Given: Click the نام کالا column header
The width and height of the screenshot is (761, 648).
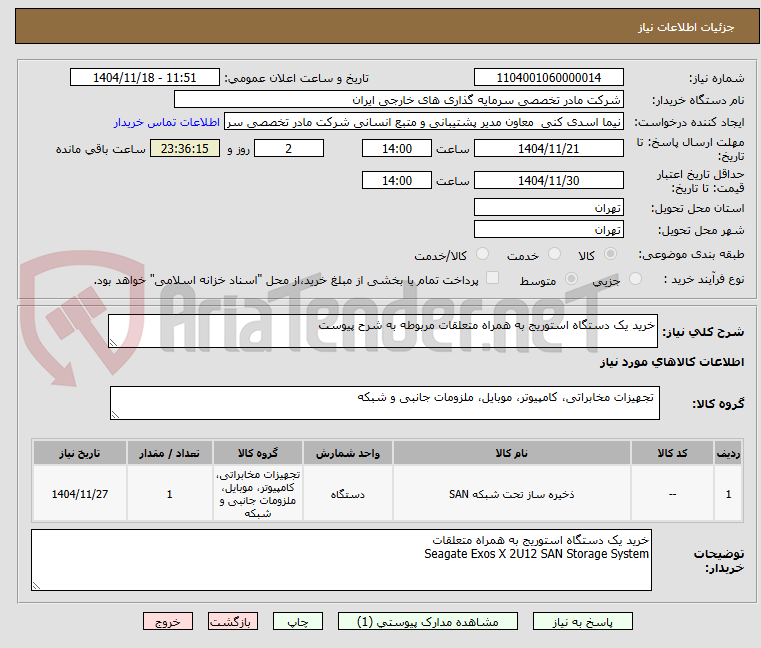Looking at the screenshot, I should (x=512, y=453).
